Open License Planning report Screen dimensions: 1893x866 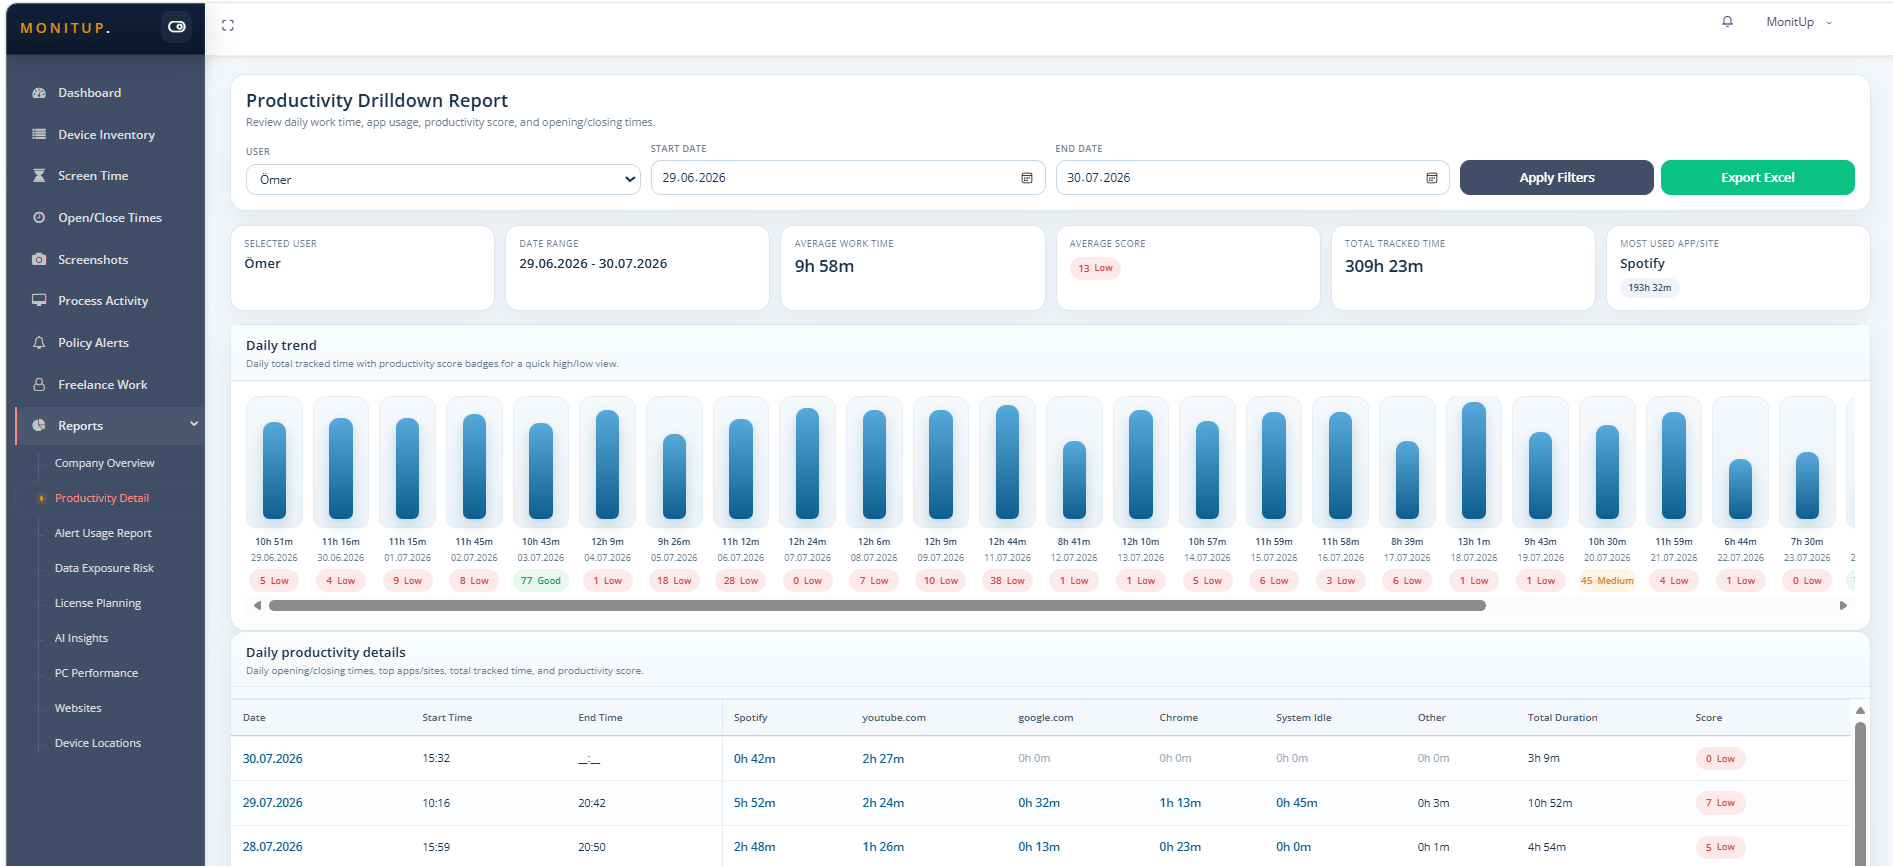tap(97, 603)
